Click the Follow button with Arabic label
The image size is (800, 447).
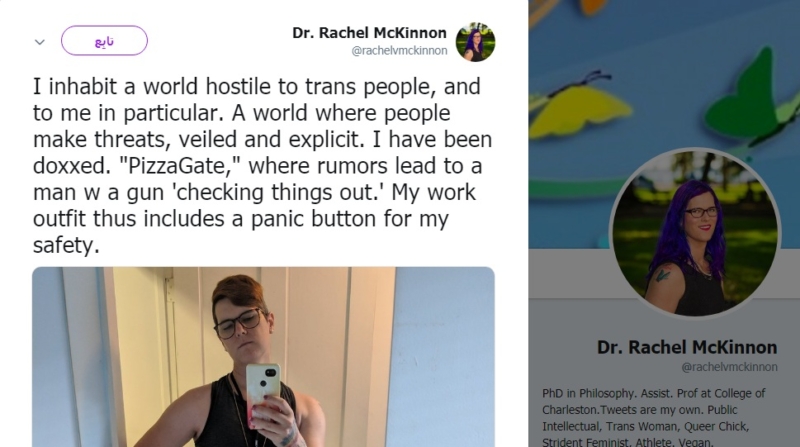[104, 40]
